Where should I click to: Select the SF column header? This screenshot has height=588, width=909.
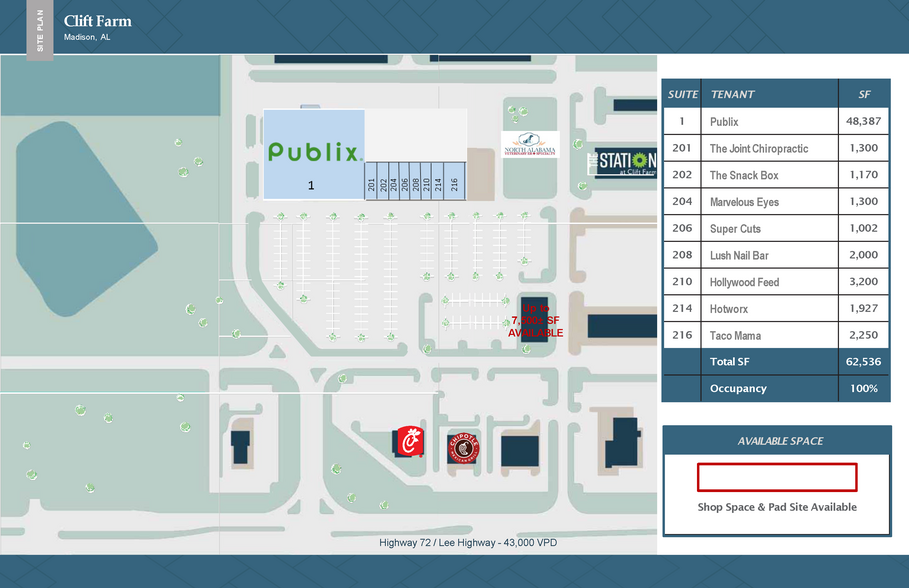pos(864,95)
